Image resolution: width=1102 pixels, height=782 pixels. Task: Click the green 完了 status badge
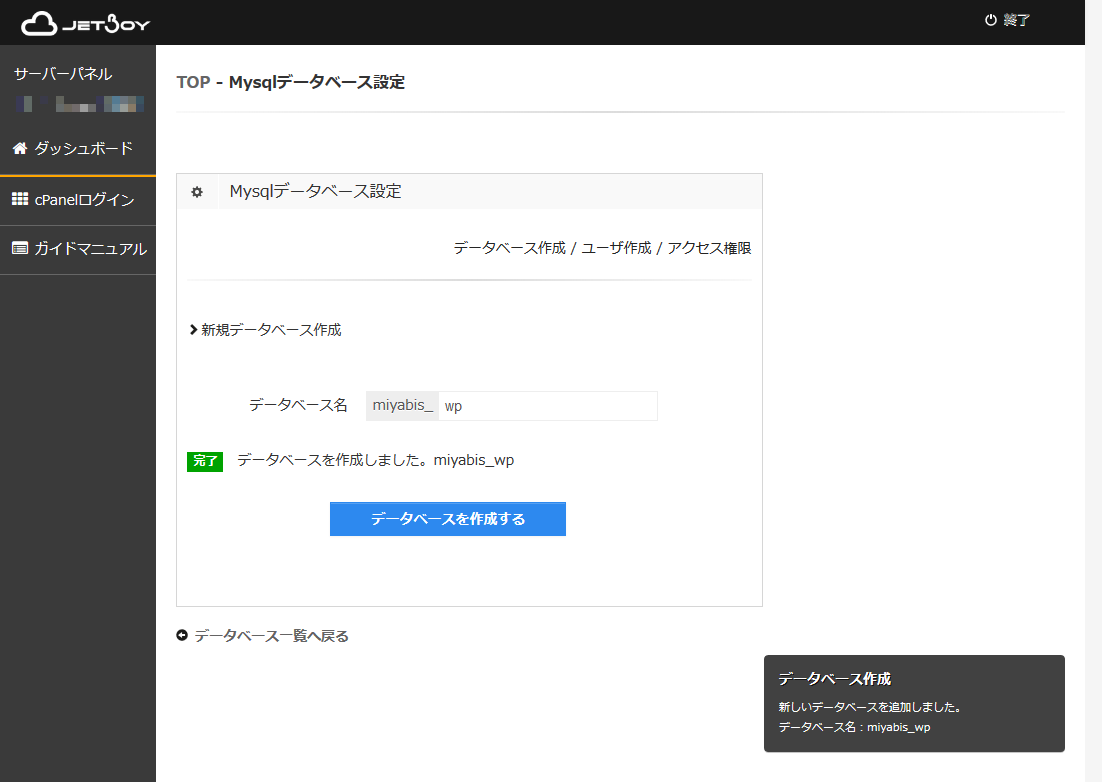204,461
